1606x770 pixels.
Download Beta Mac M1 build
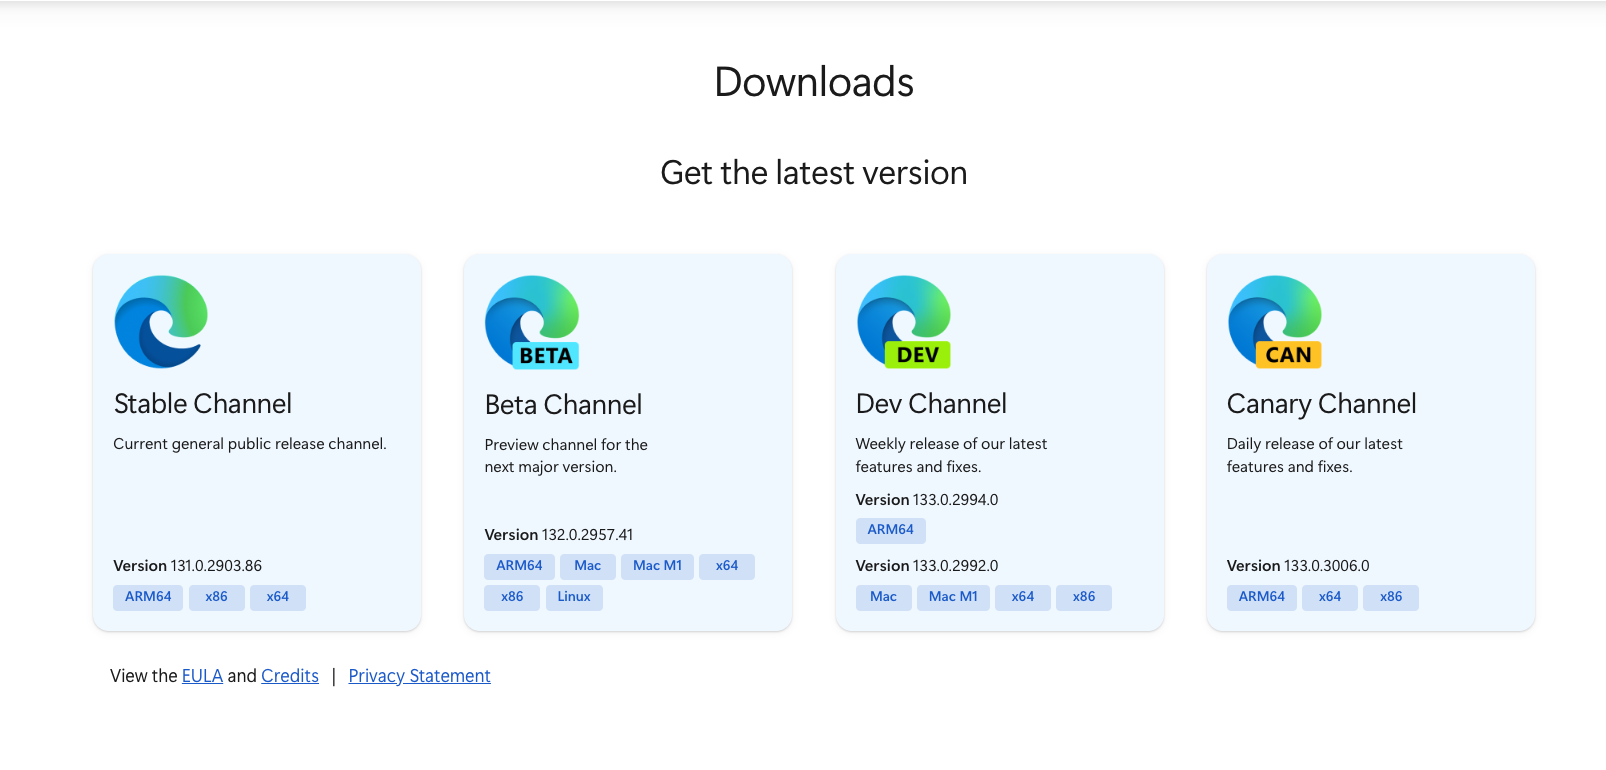tap(658, 566)
